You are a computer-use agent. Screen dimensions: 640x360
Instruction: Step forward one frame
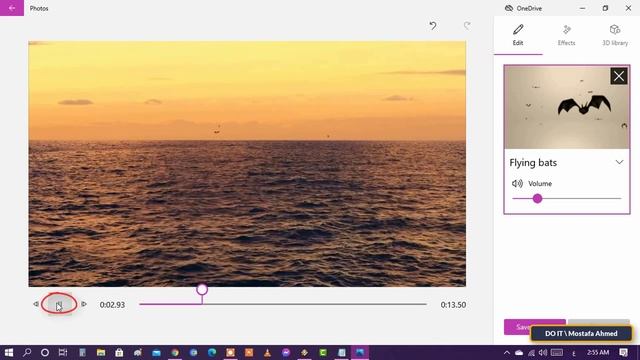coord(84,304)
